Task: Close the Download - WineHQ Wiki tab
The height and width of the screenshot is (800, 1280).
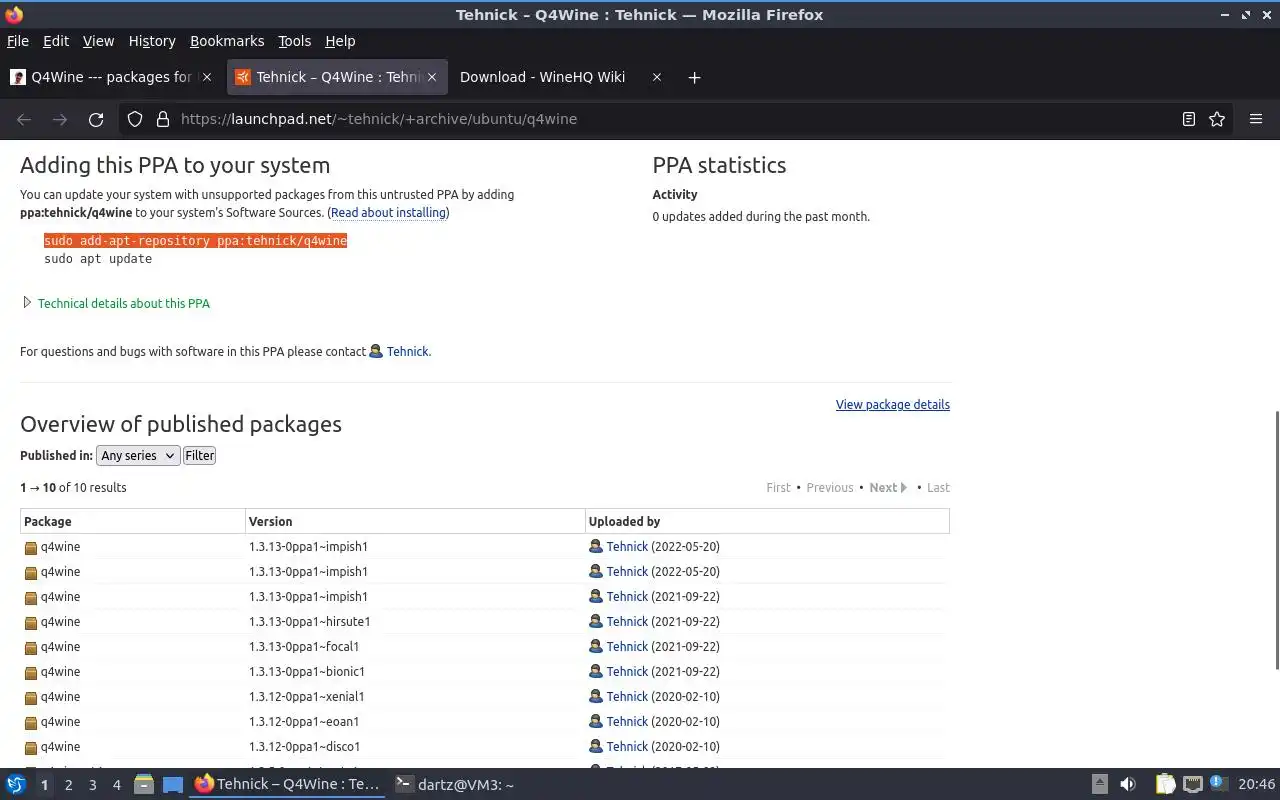Action: (x=656, y=77)
